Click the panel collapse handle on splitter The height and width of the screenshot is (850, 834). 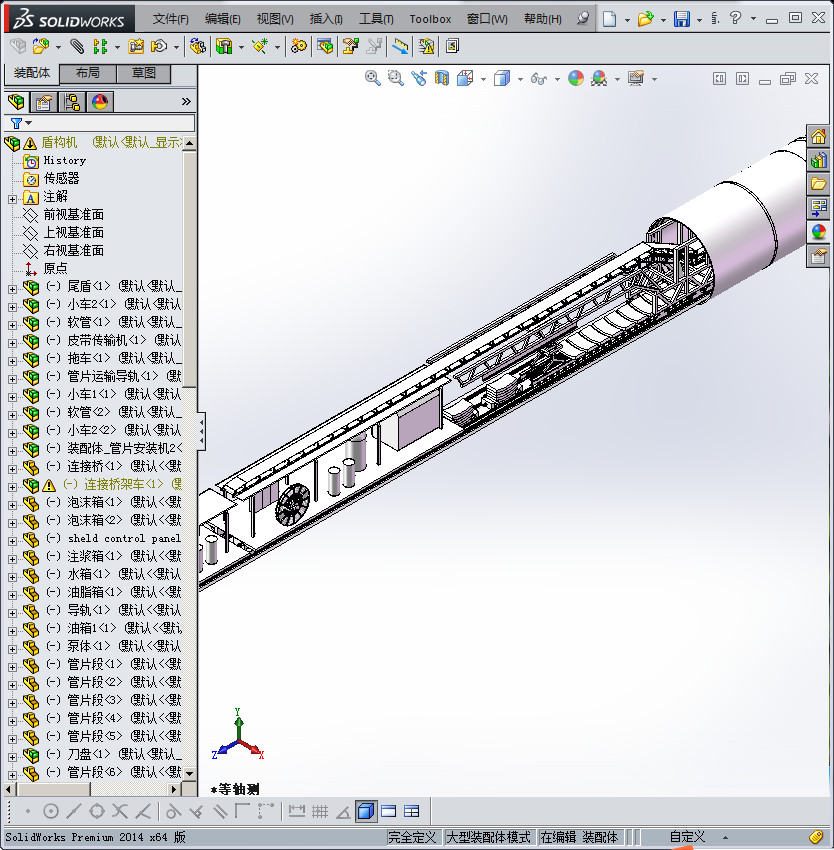[201, 431]
